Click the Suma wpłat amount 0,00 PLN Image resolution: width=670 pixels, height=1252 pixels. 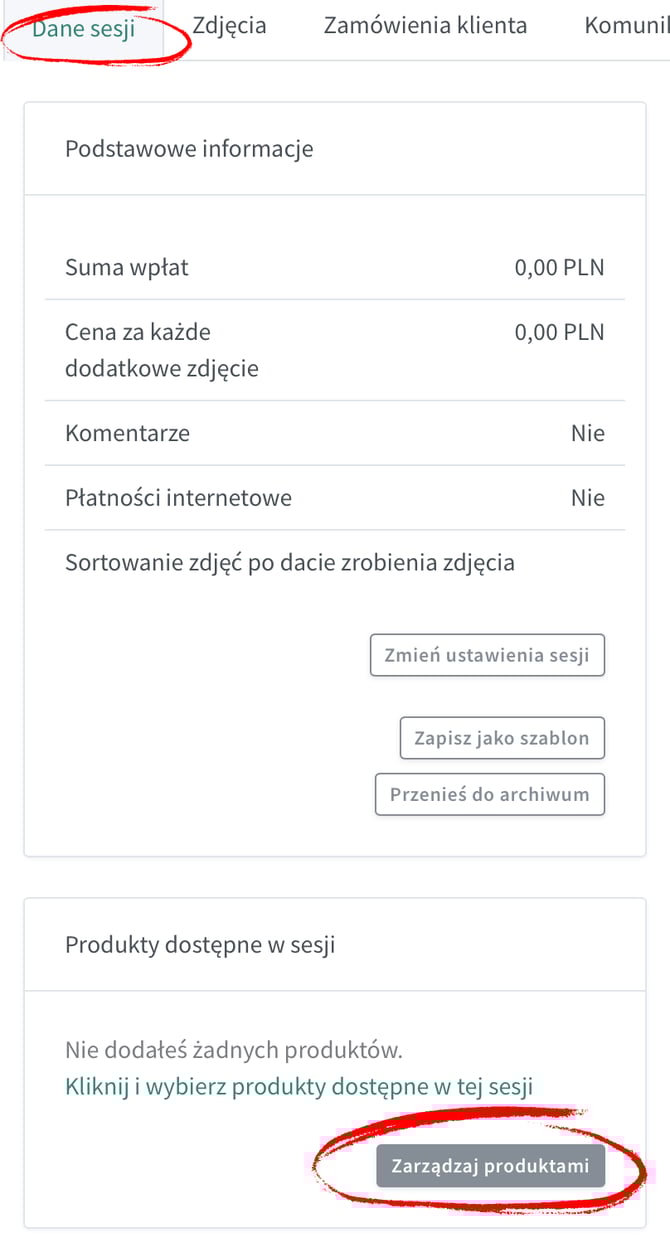click(x=559, y=267)
